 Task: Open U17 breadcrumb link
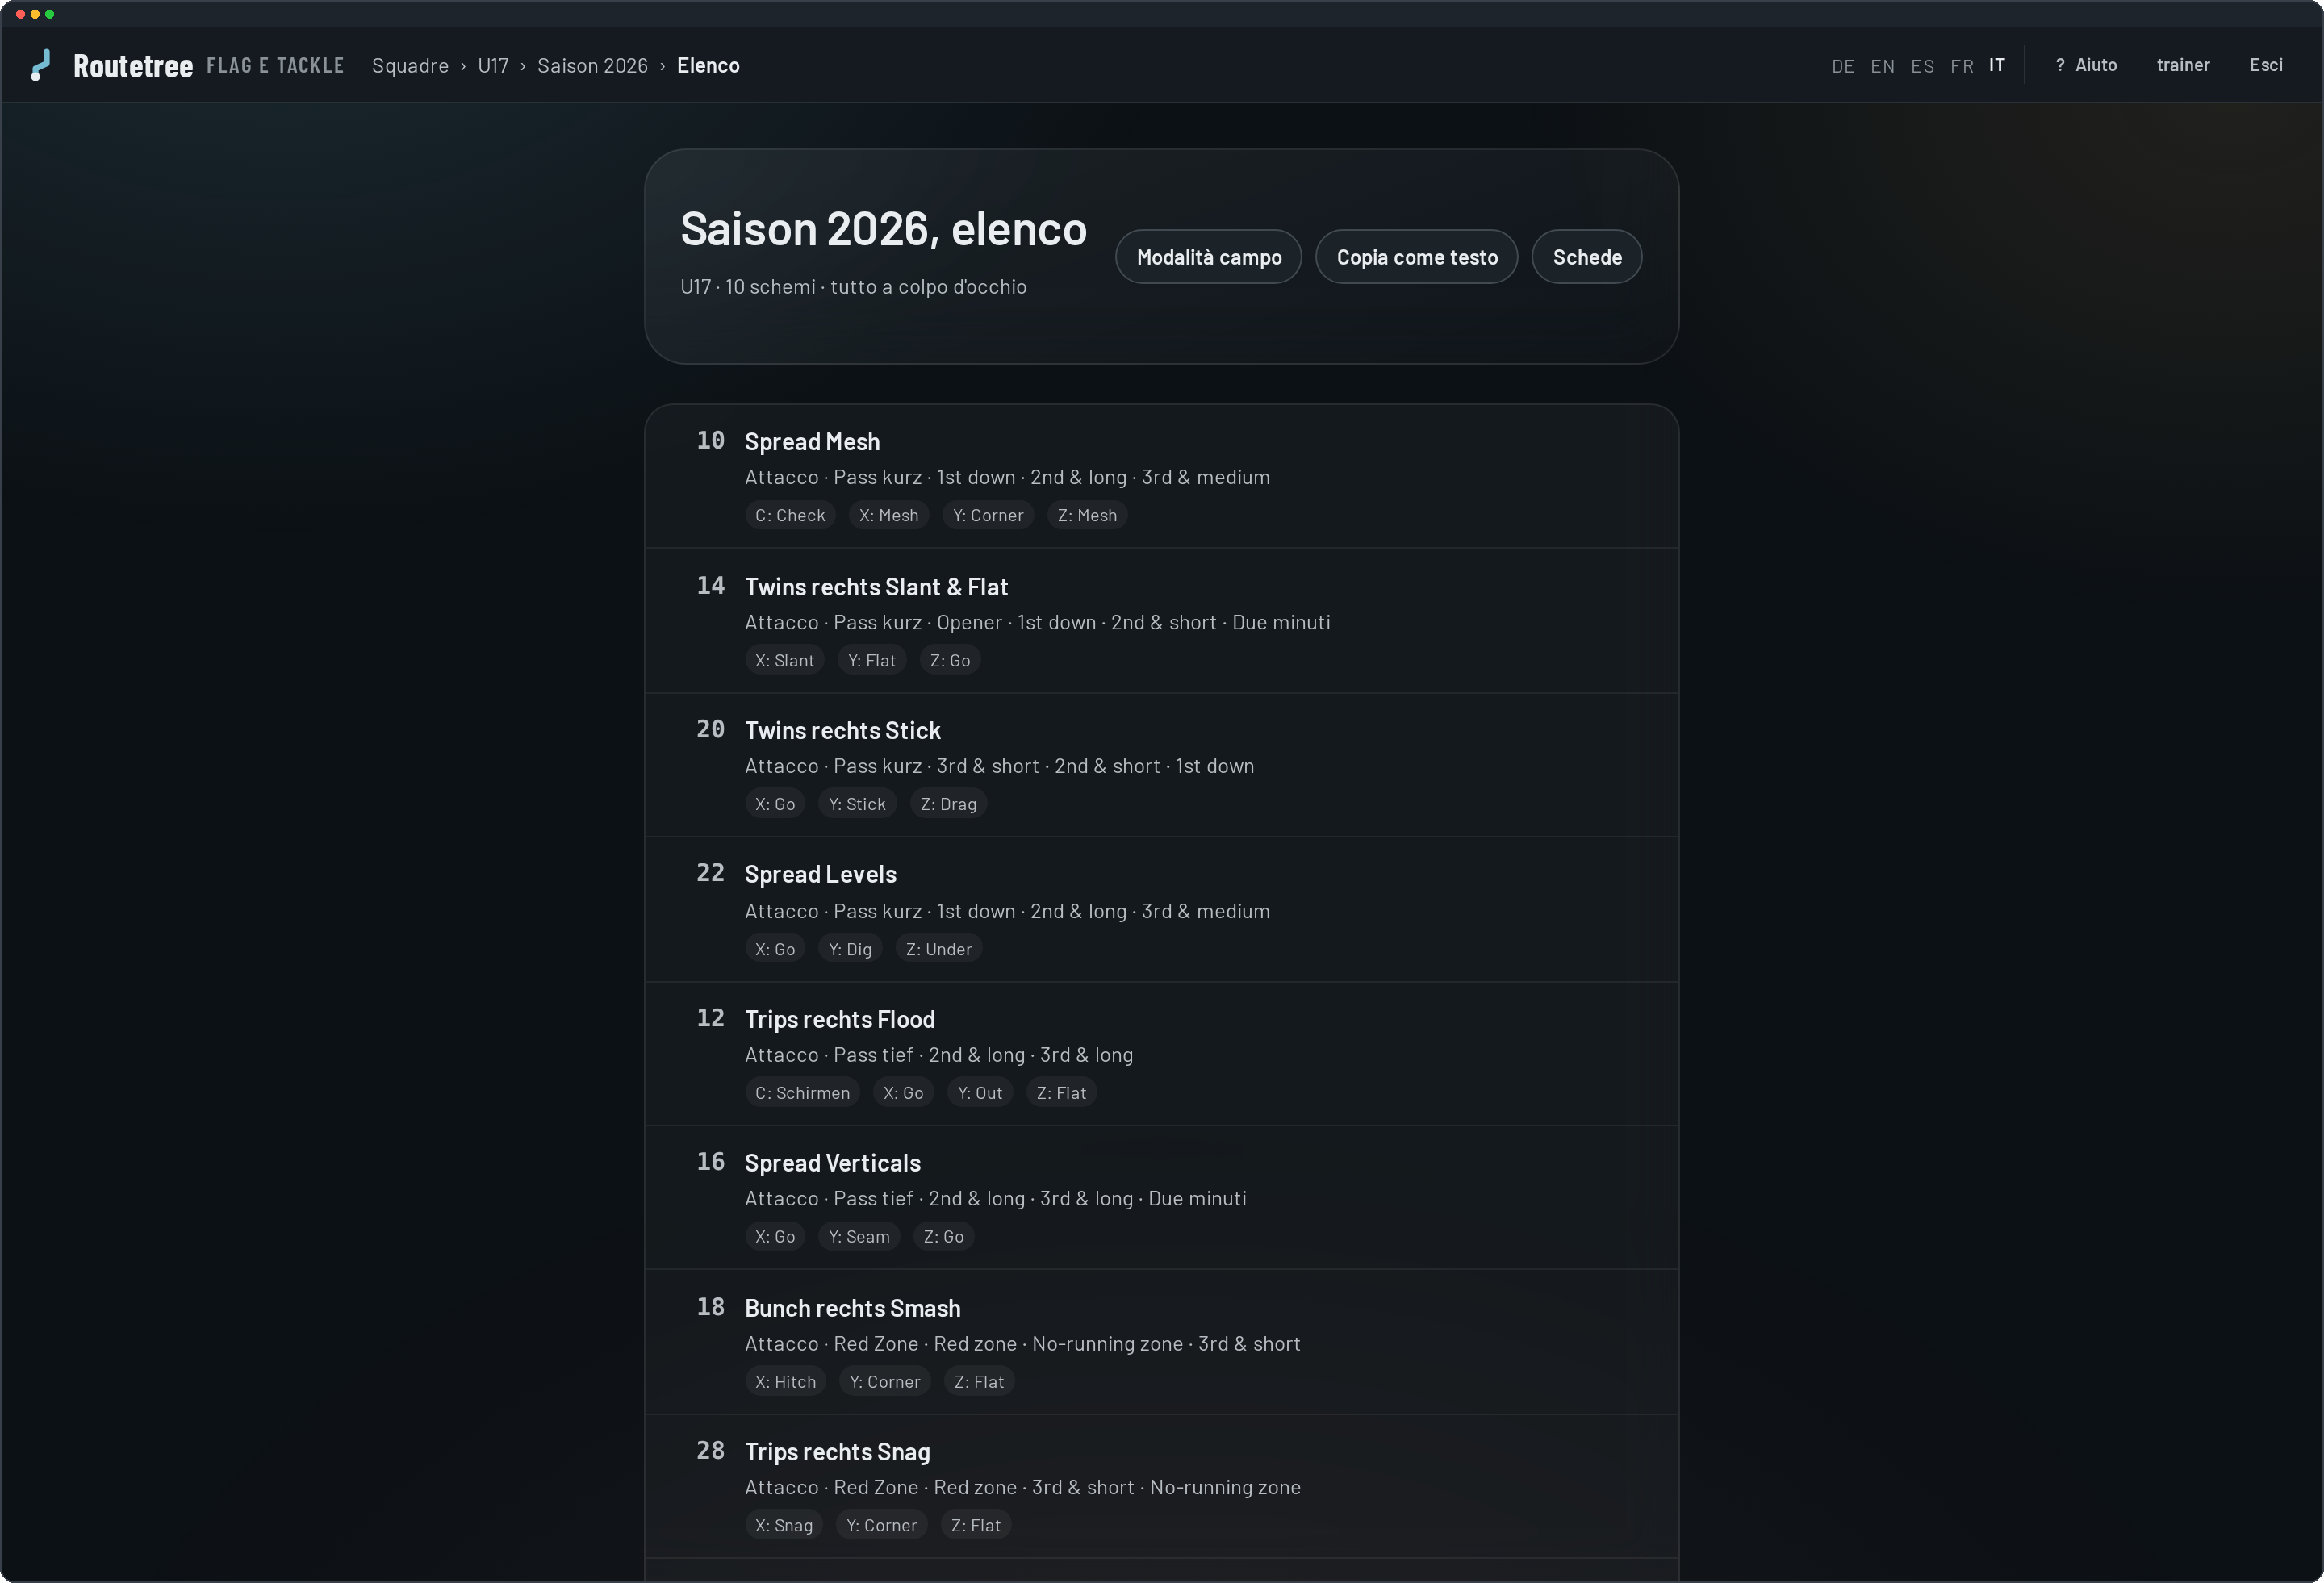click(x=493, y=65)
